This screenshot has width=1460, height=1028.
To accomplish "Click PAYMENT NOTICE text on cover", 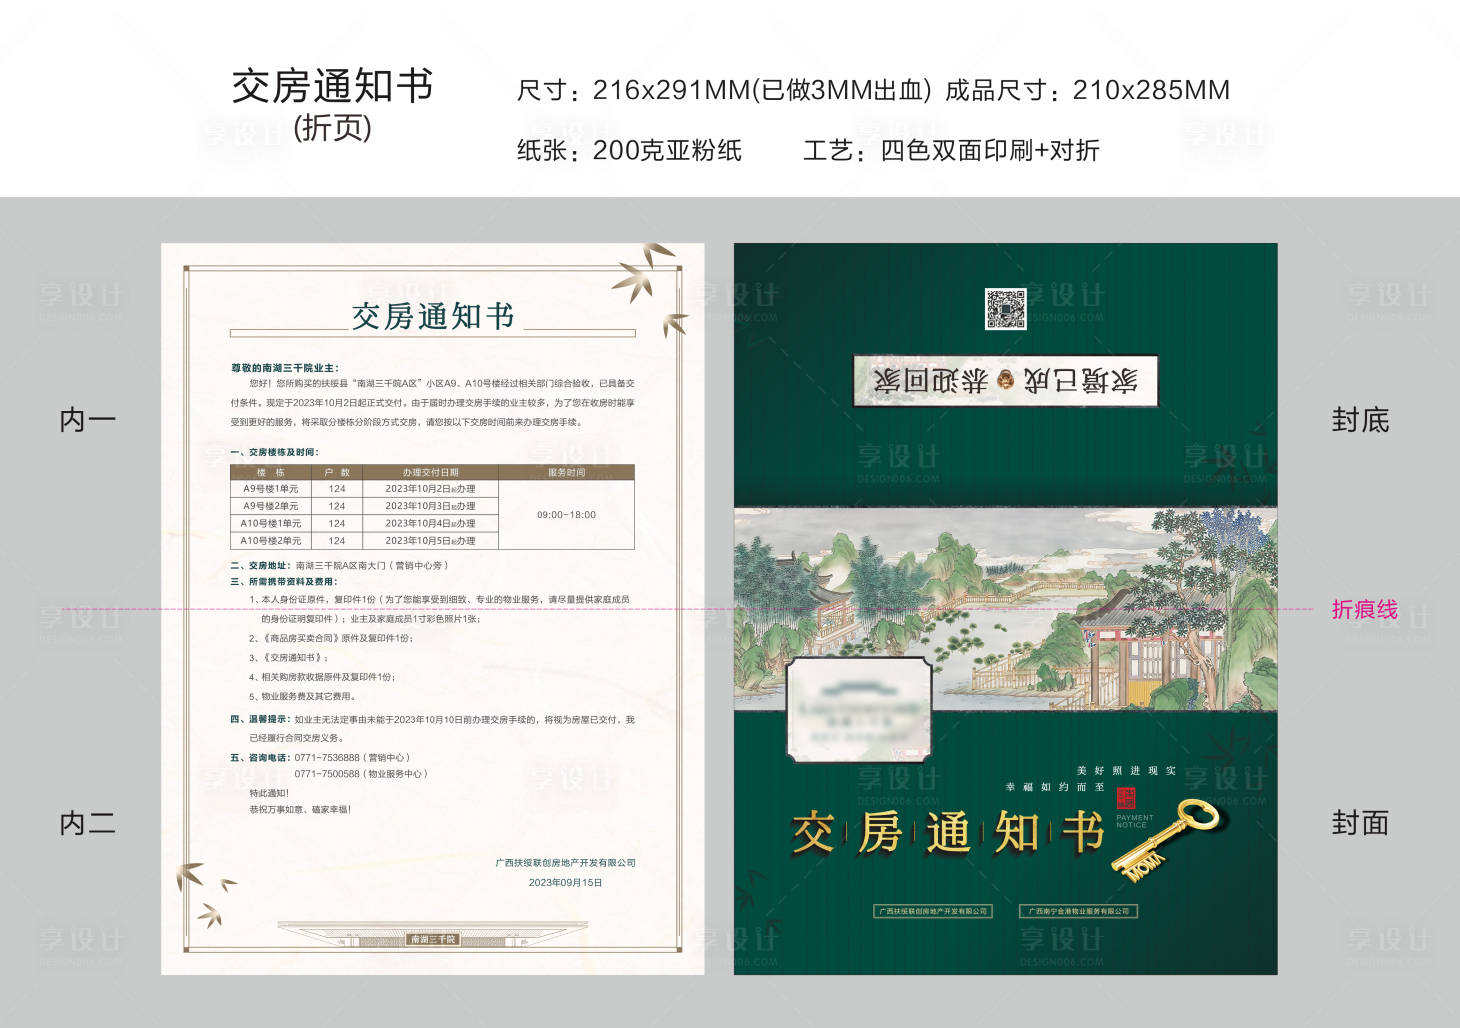I will click(1135, 821).
